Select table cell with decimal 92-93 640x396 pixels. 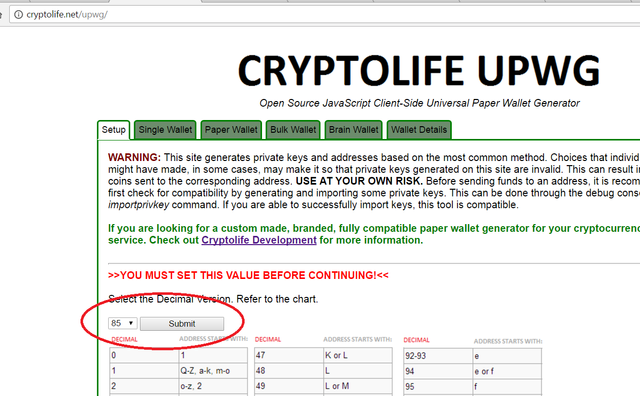tap(438, 356)
